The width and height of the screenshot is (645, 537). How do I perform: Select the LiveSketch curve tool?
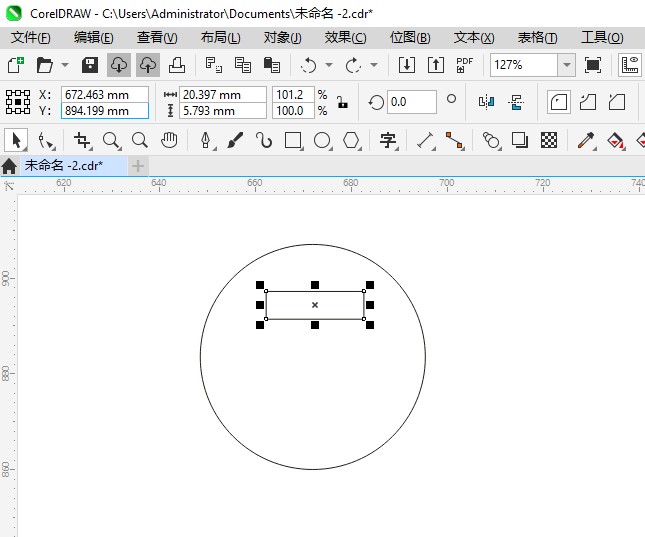click(x=264, y=140)
